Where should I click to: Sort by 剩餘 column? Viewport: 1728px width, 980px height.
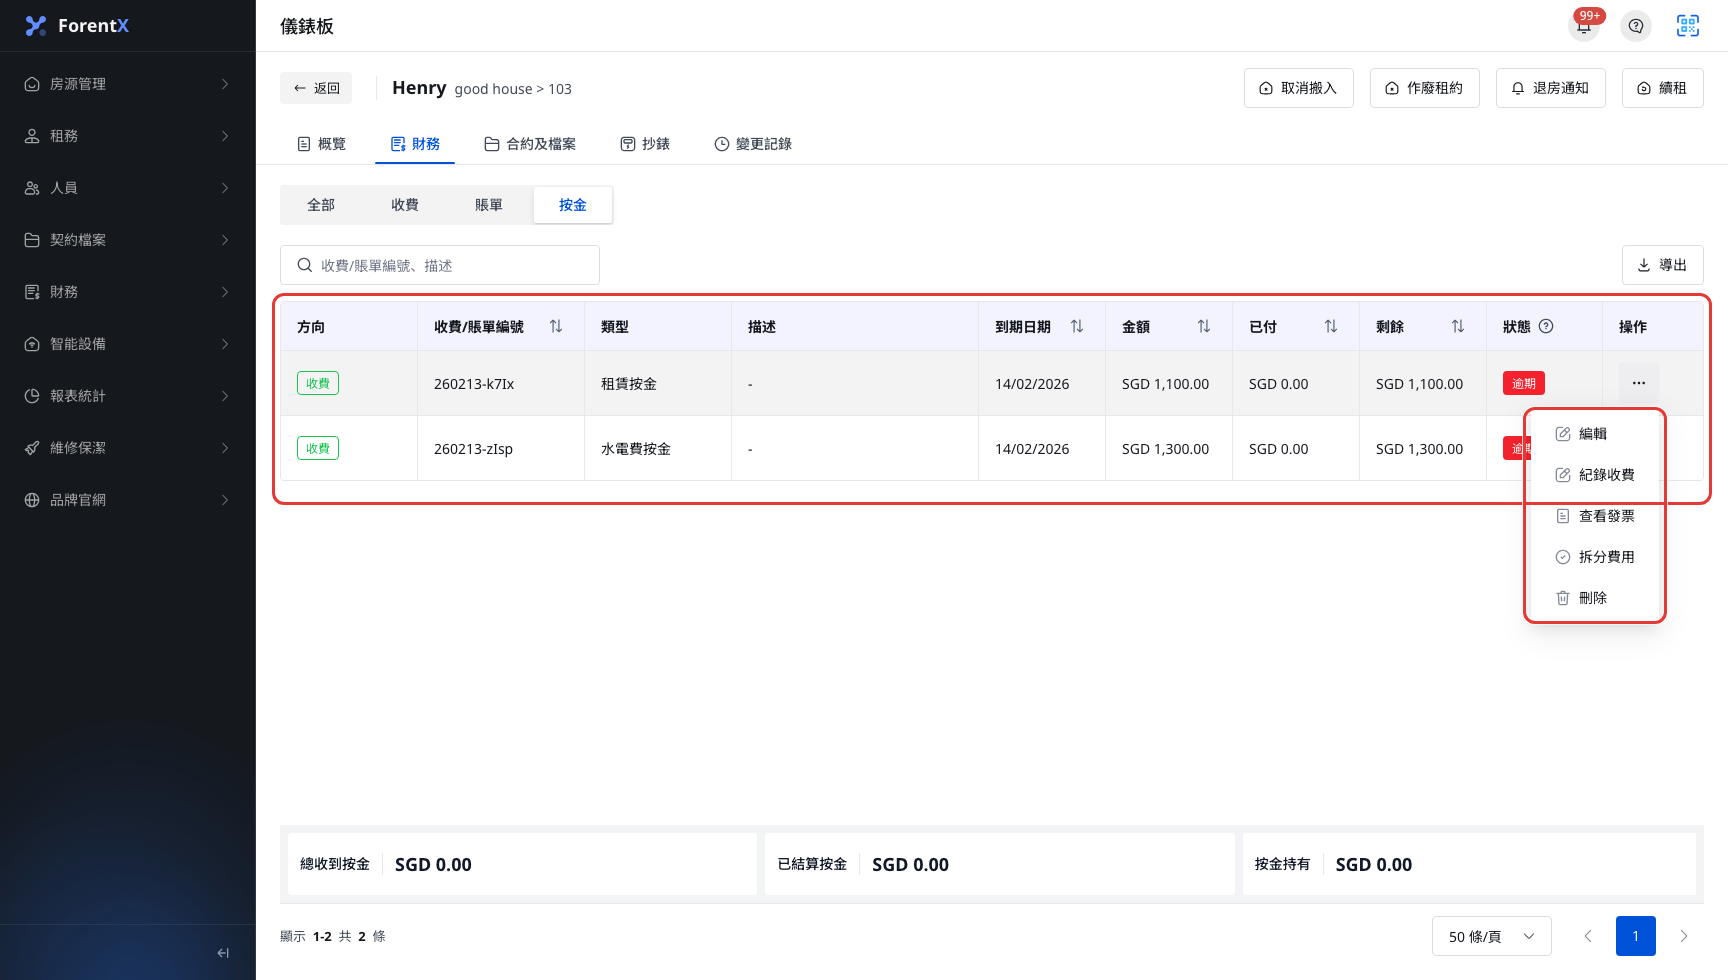coord(1458,327)
